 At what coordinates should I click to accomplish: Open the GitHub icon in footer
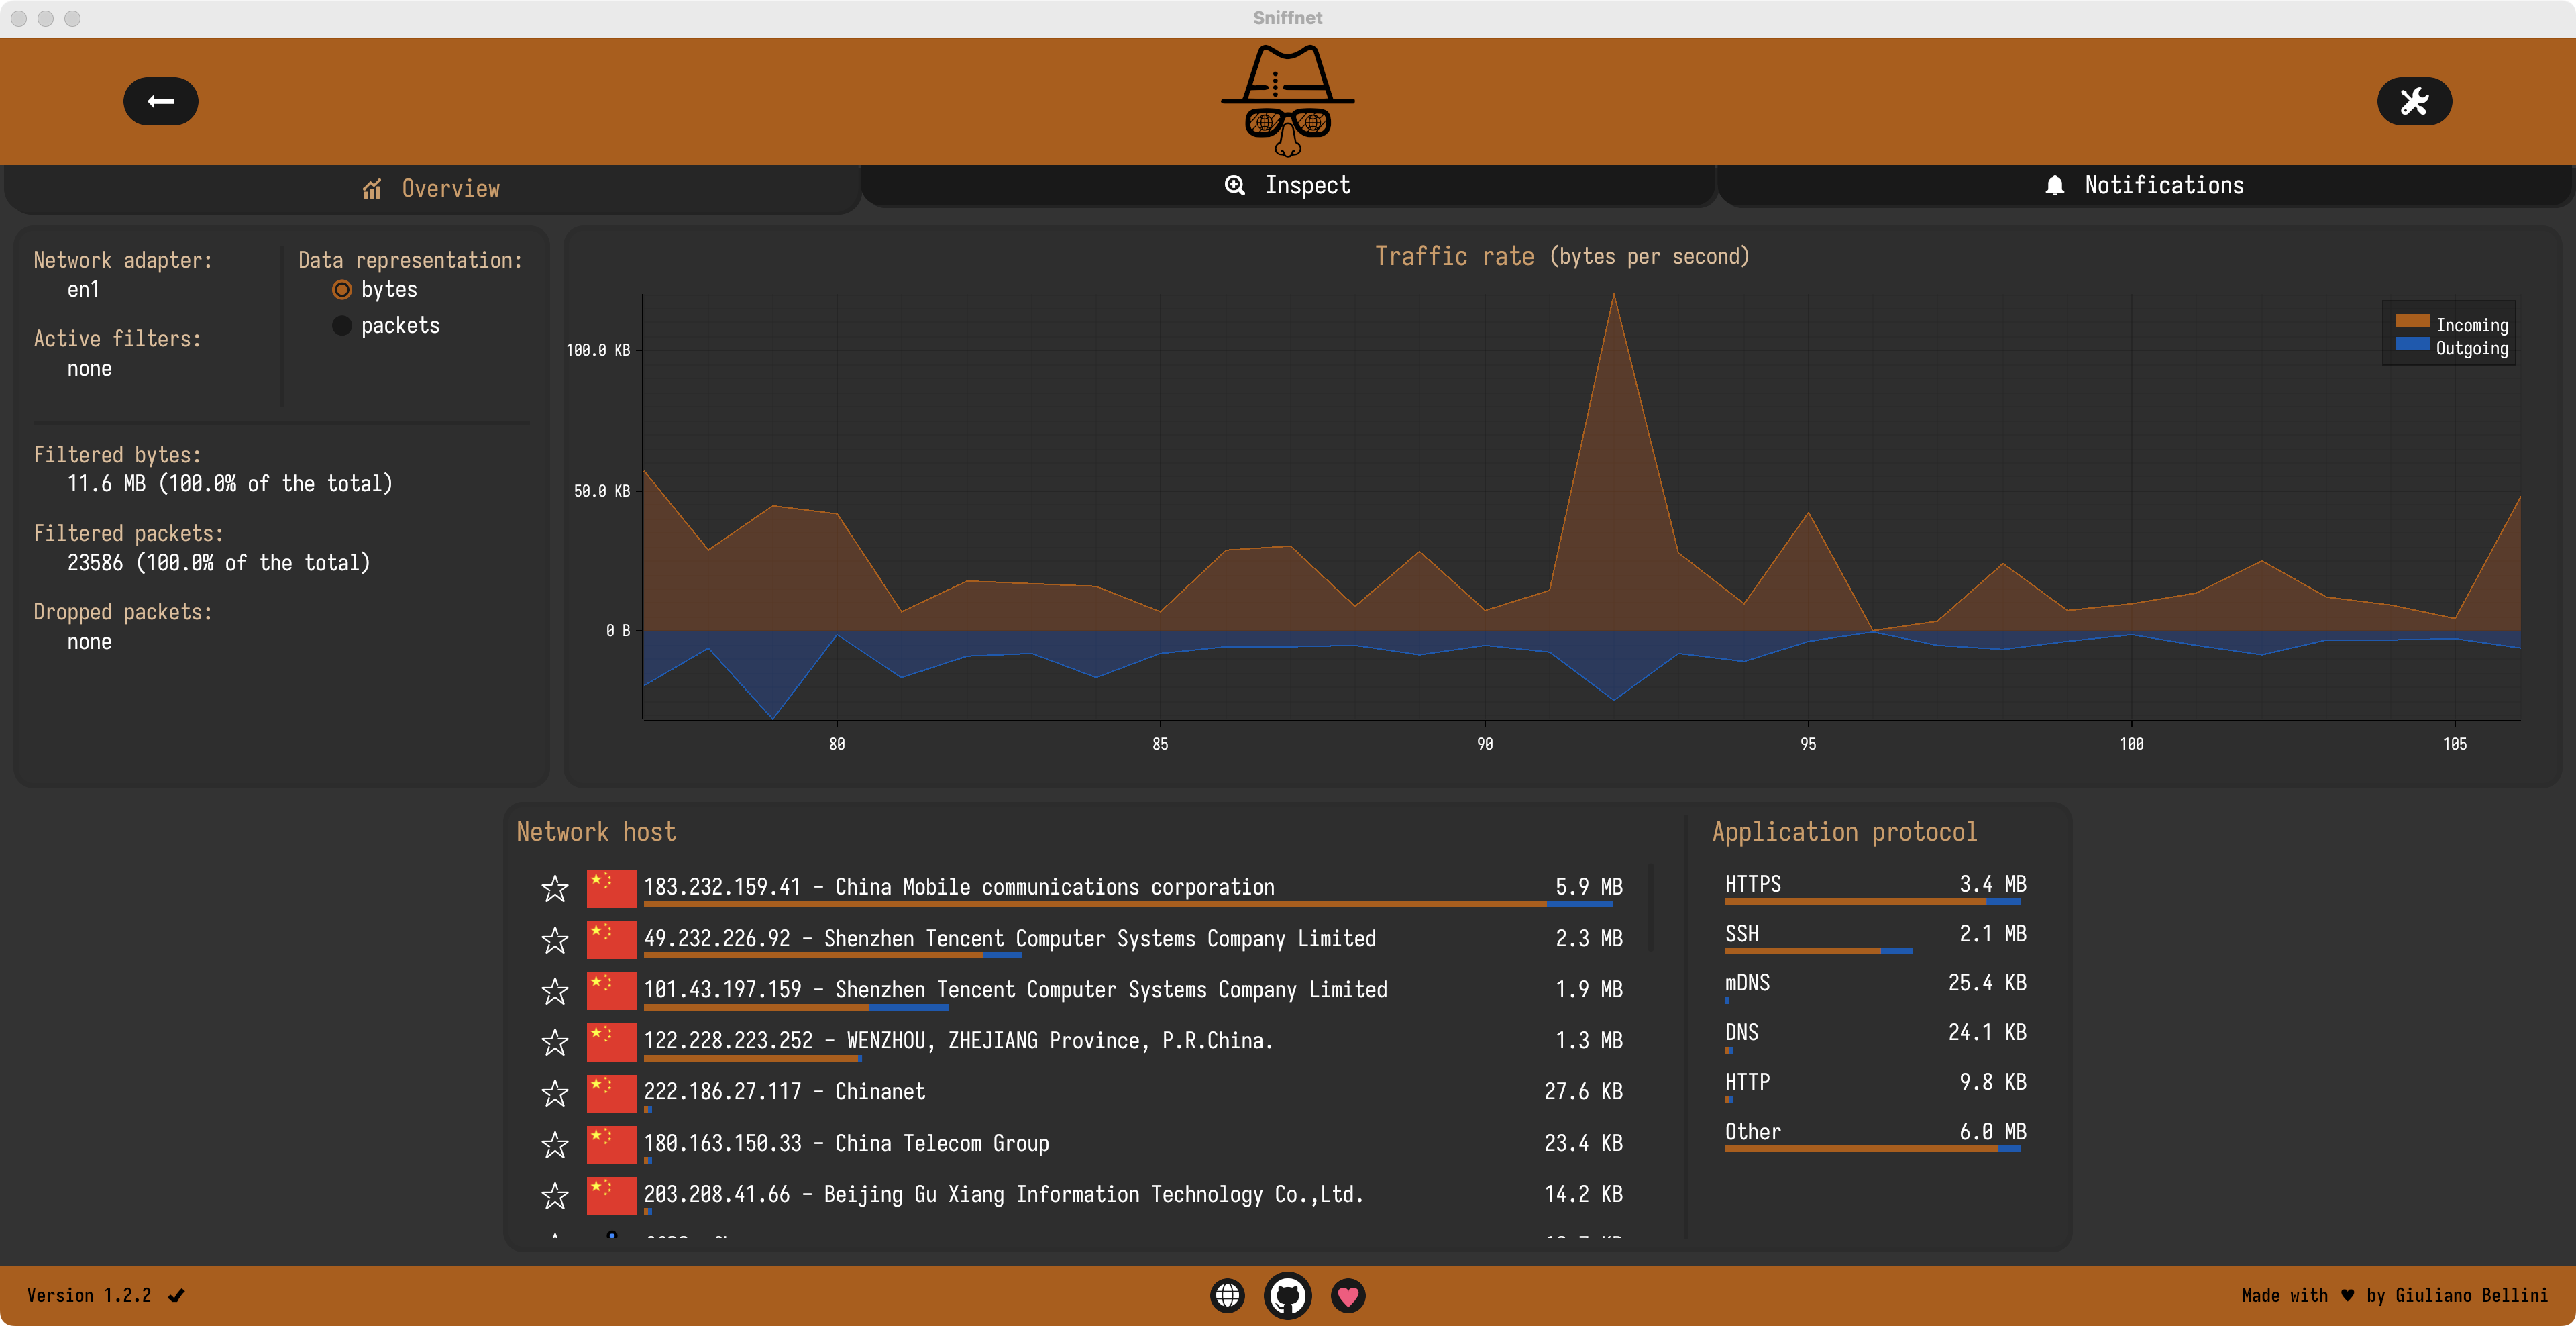(x=1288, y=1296)
